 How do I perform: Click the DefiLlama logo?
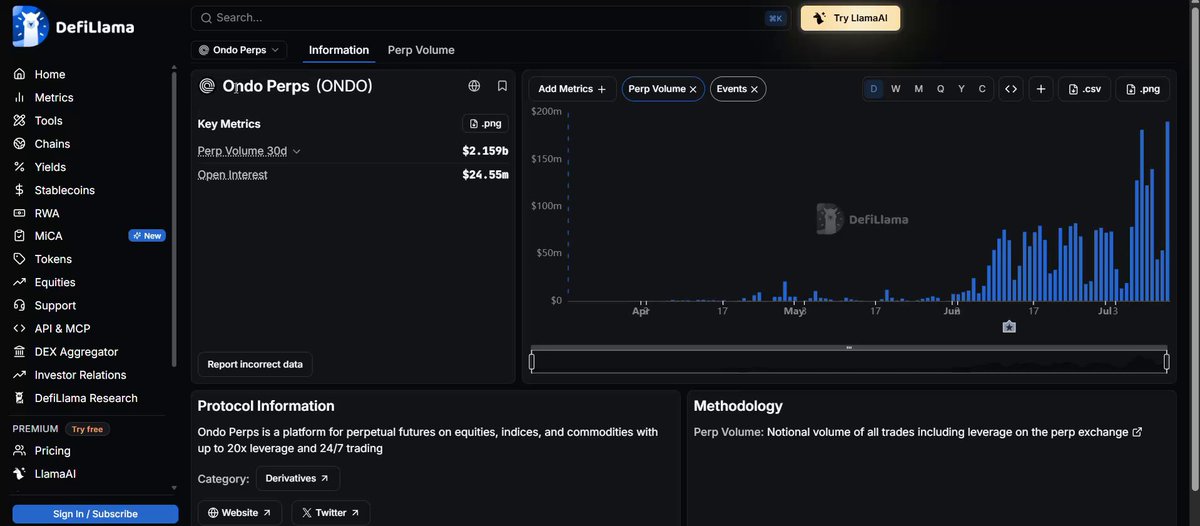pyautogui.click(x=74, y=27)
